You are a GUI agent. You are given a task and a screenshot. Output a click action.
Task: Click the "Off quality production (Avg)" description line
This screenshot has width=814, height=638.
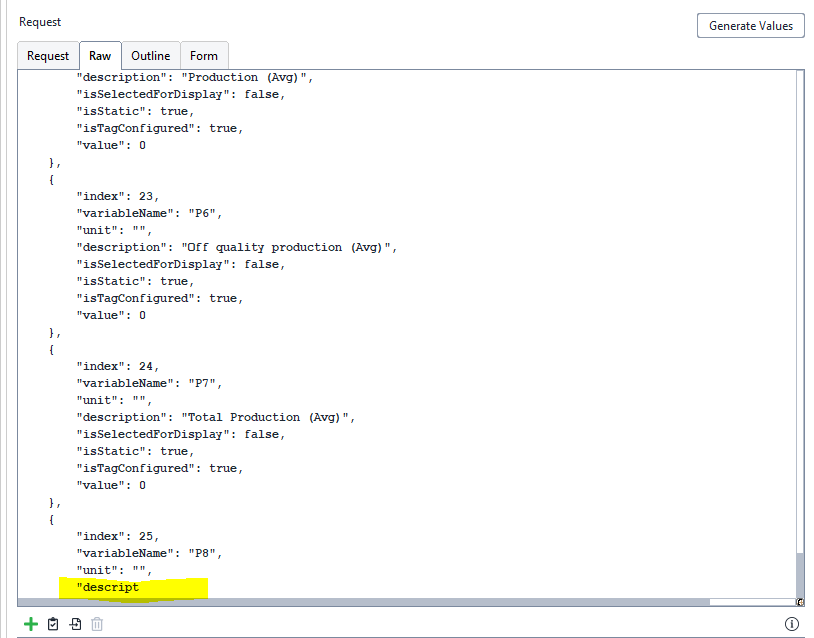(x=236, y=247)
